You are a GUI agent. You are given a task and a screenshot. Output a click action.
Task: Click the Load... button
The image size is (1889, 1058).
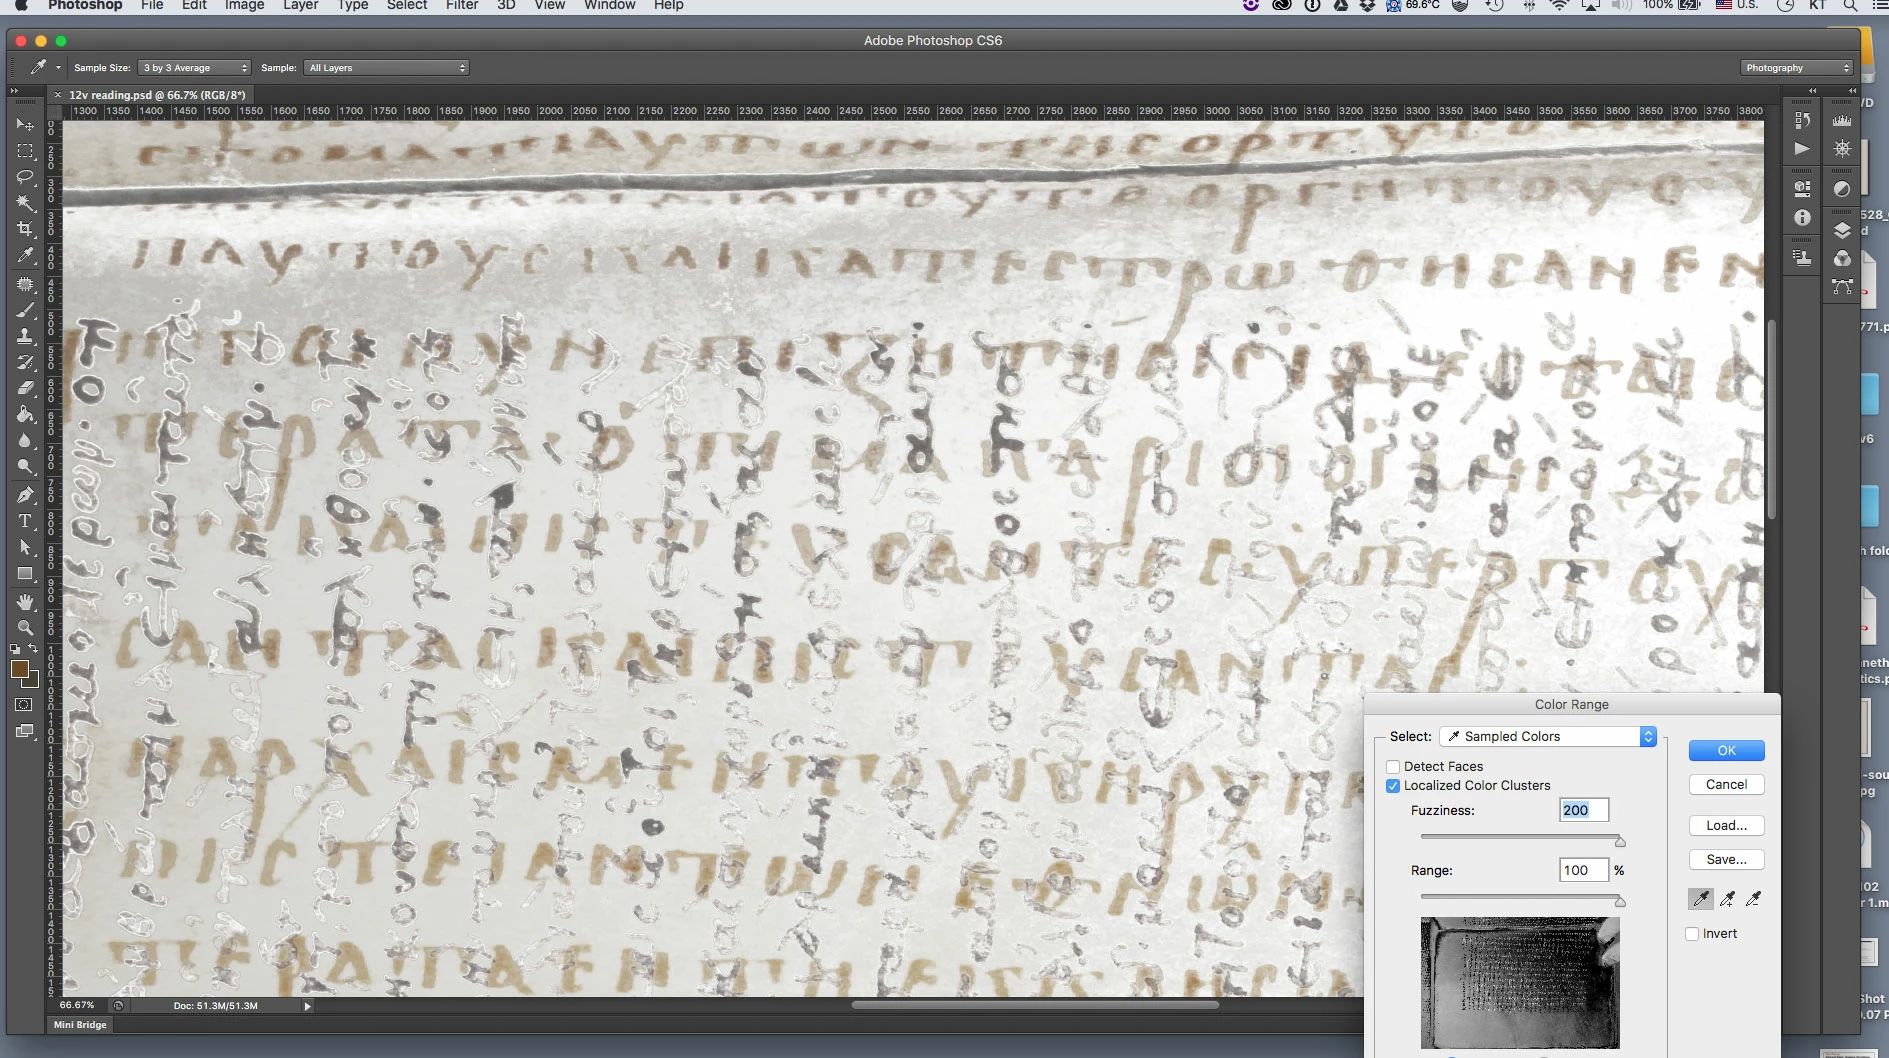coord(1726,826)
